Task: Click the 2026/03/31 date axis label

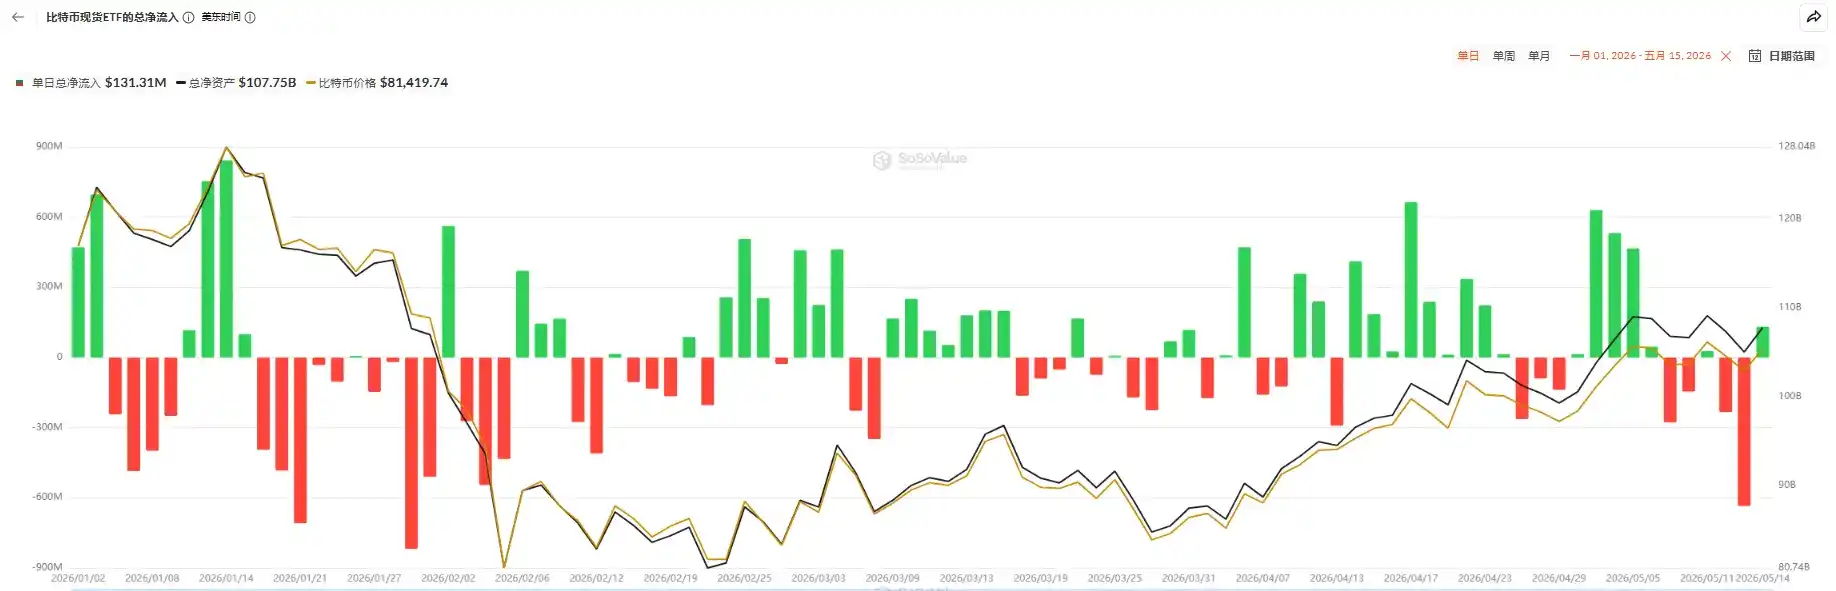Action: coord(1188,579)
